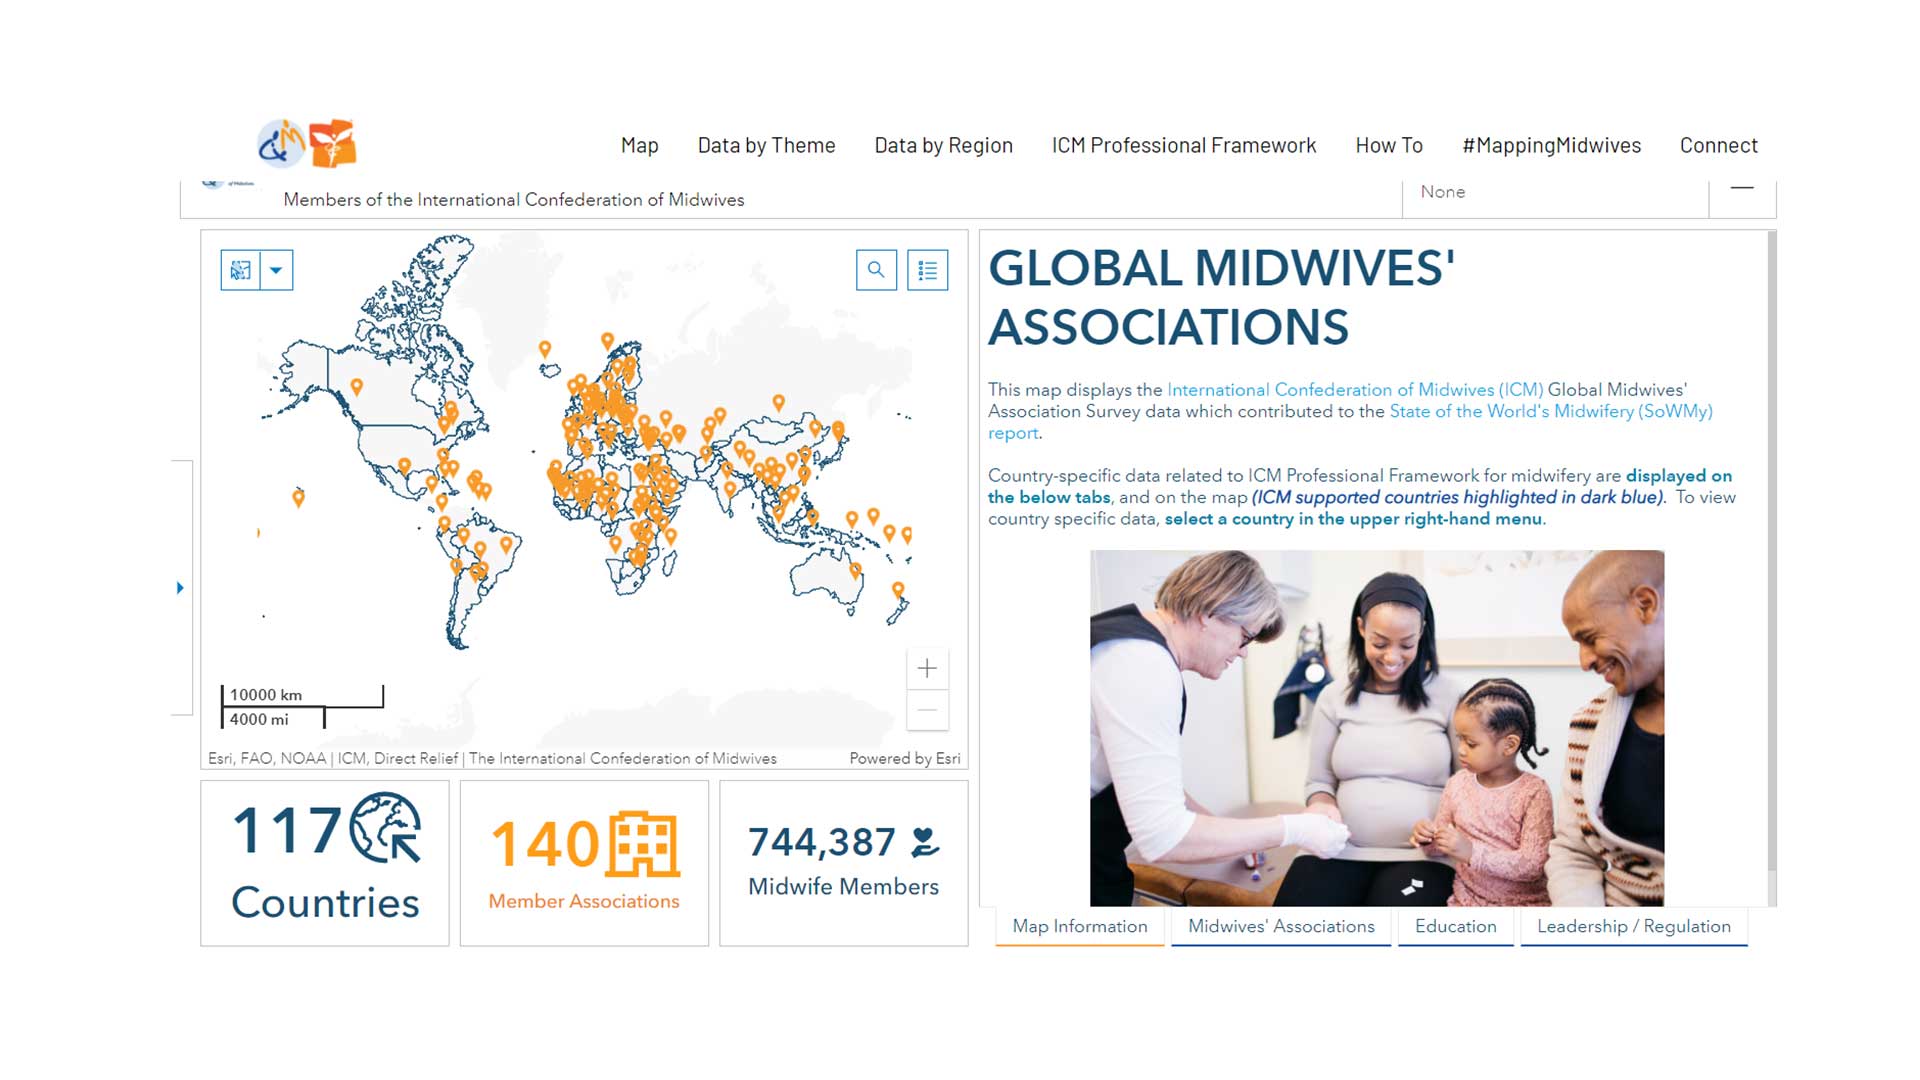Viewport: 1920px width, 1080px height.
Task: Switch to the Education tab
Action: 1455,926
